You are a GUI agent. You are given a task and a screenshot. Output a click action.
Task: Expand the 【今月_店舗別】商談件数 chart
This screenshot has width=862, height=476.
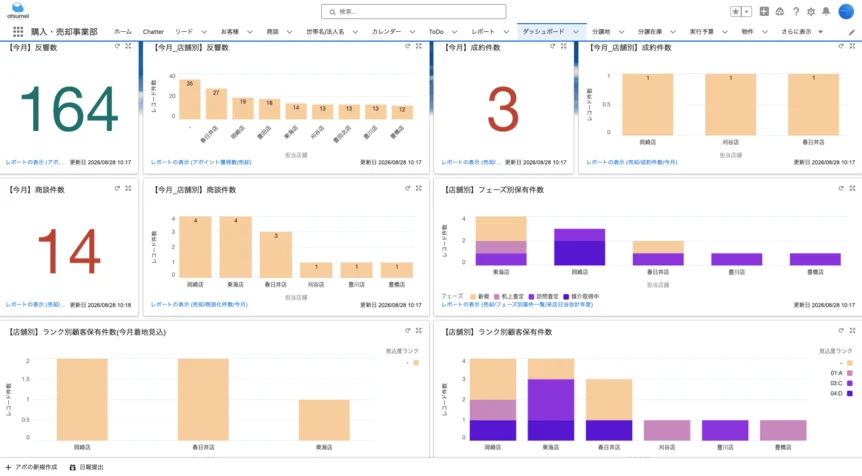(x=418, y=189)
